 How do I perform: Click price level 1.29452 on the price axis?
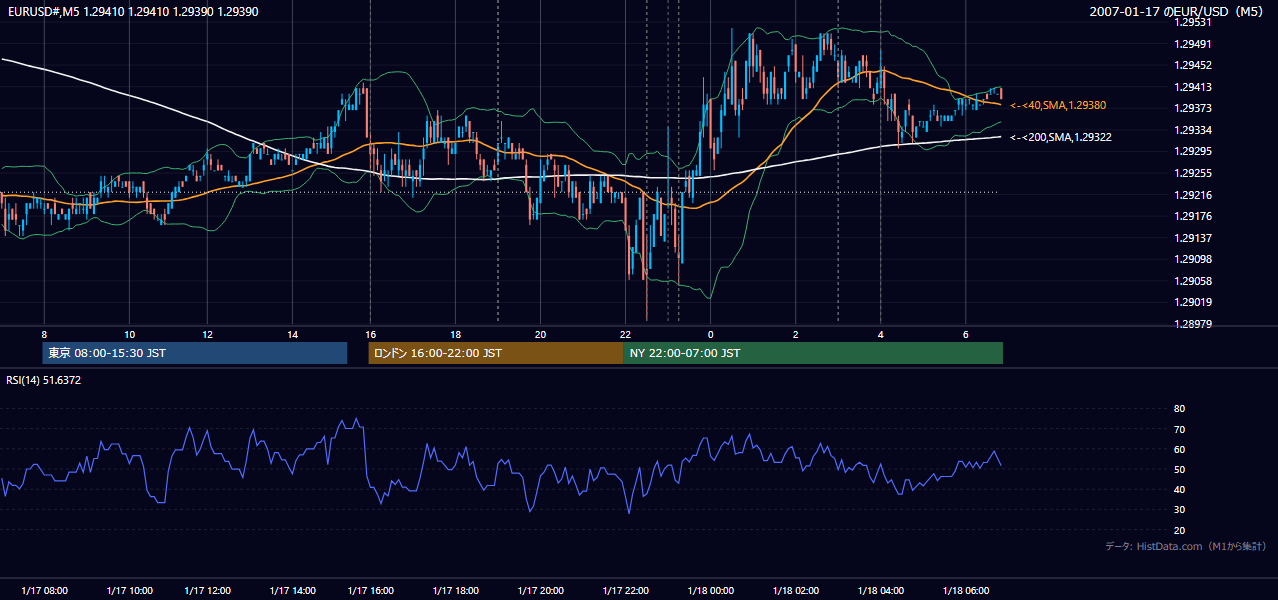pos(1193,65)
